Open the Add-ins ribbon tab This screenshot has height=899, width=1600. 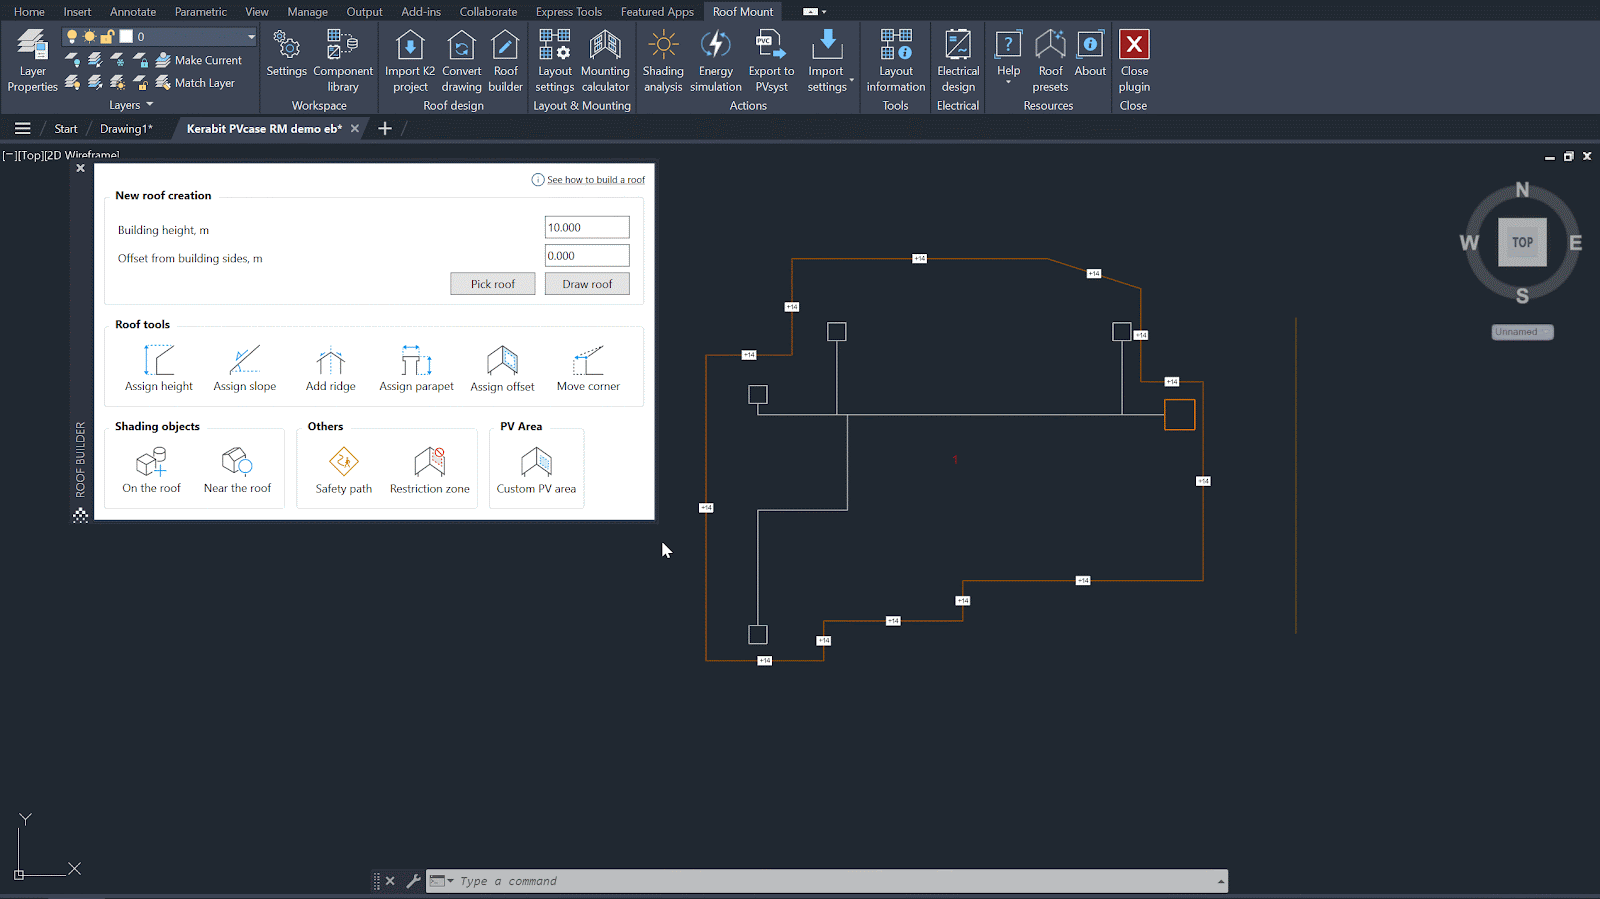pyautogui.click(x=421, y=12)
